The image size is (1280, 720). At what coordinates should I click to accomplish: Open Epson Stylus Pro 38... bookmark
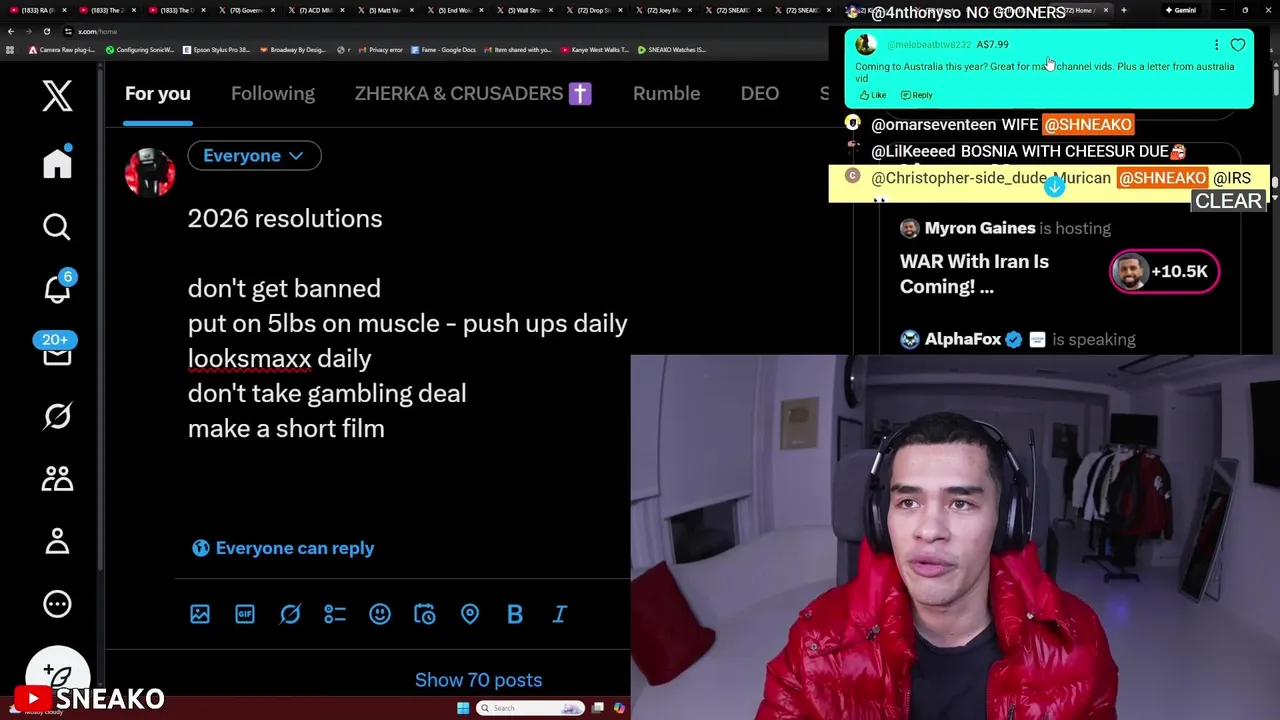(216, 50)
